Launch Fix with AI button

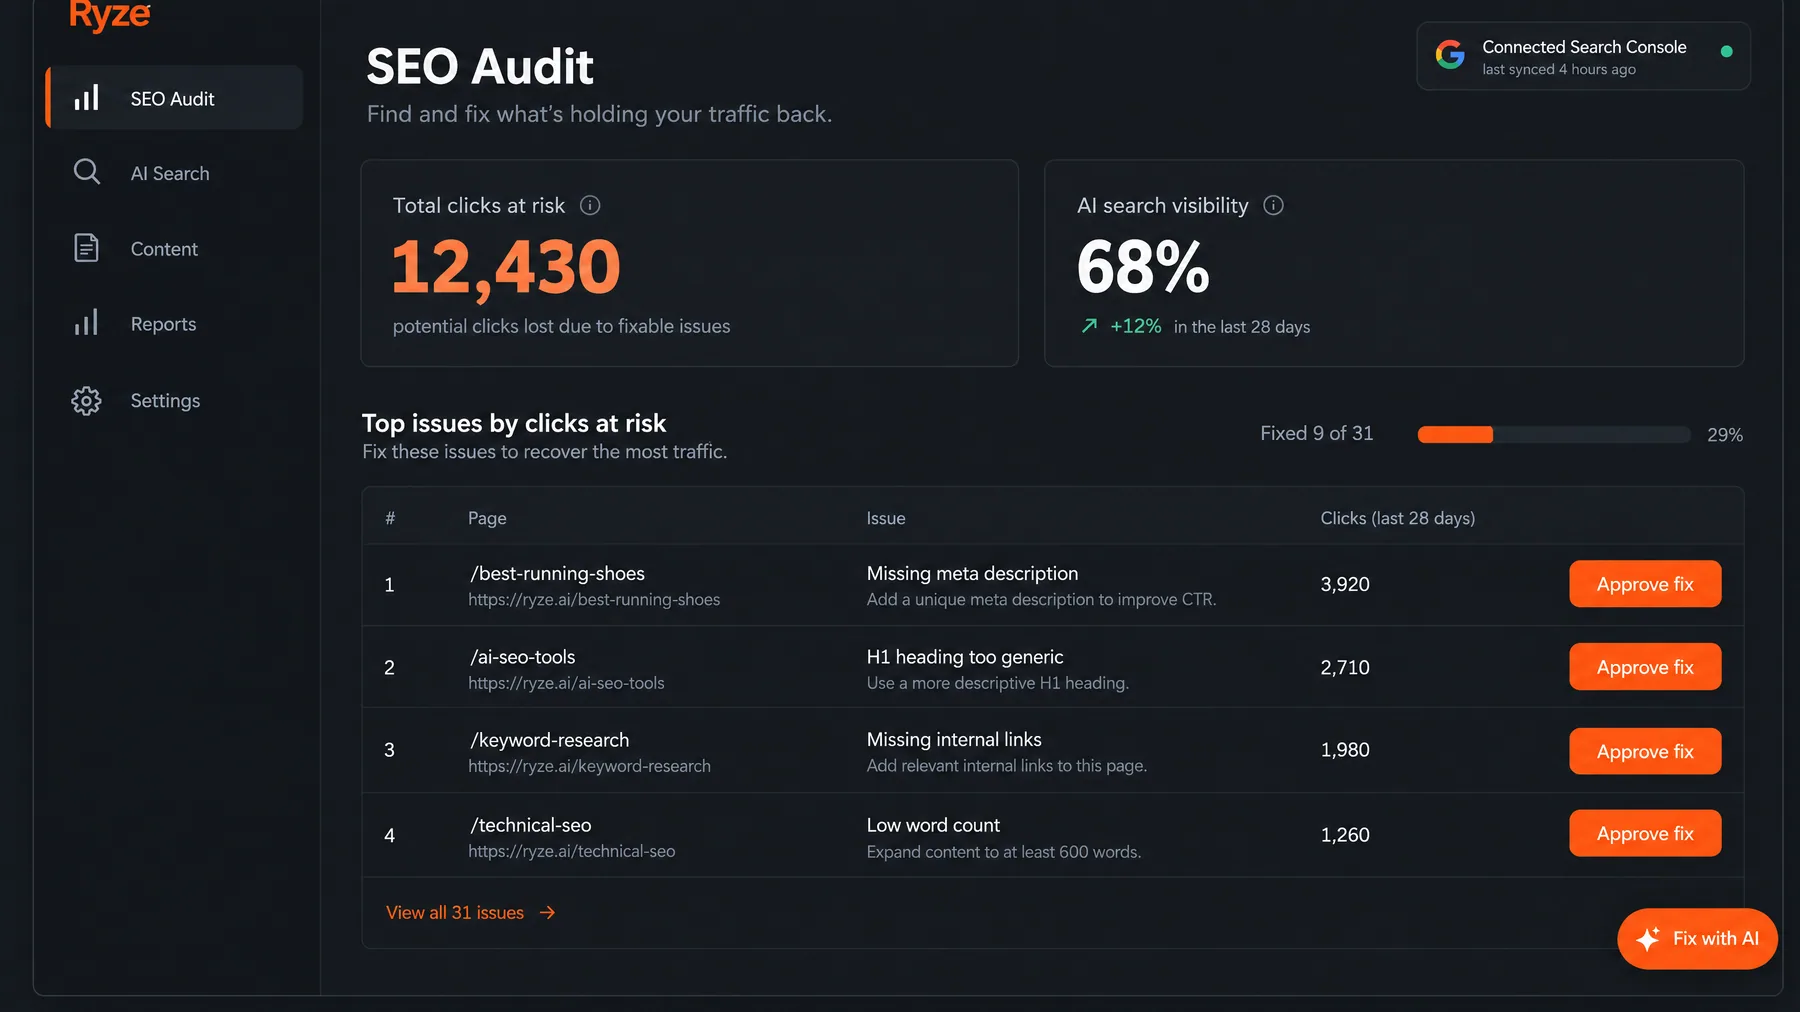coord(1697,938)
